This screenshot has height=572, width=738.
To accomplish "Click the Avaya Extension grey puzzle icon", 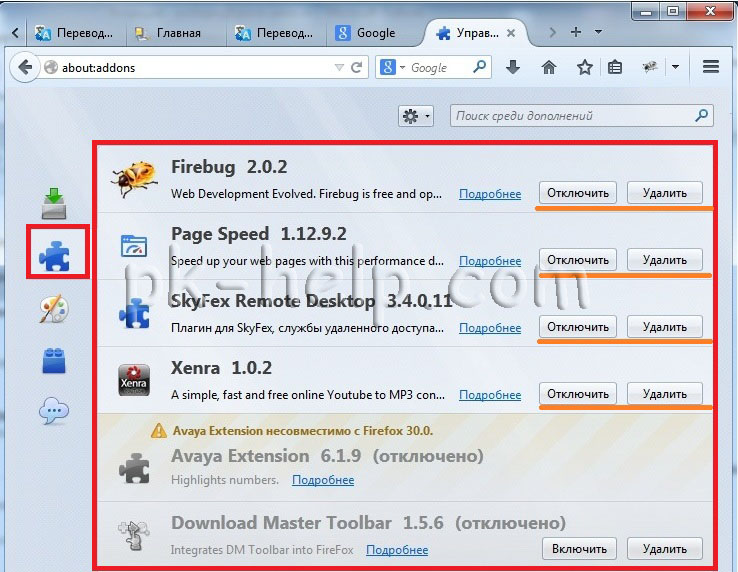I will tap(134, 468).
